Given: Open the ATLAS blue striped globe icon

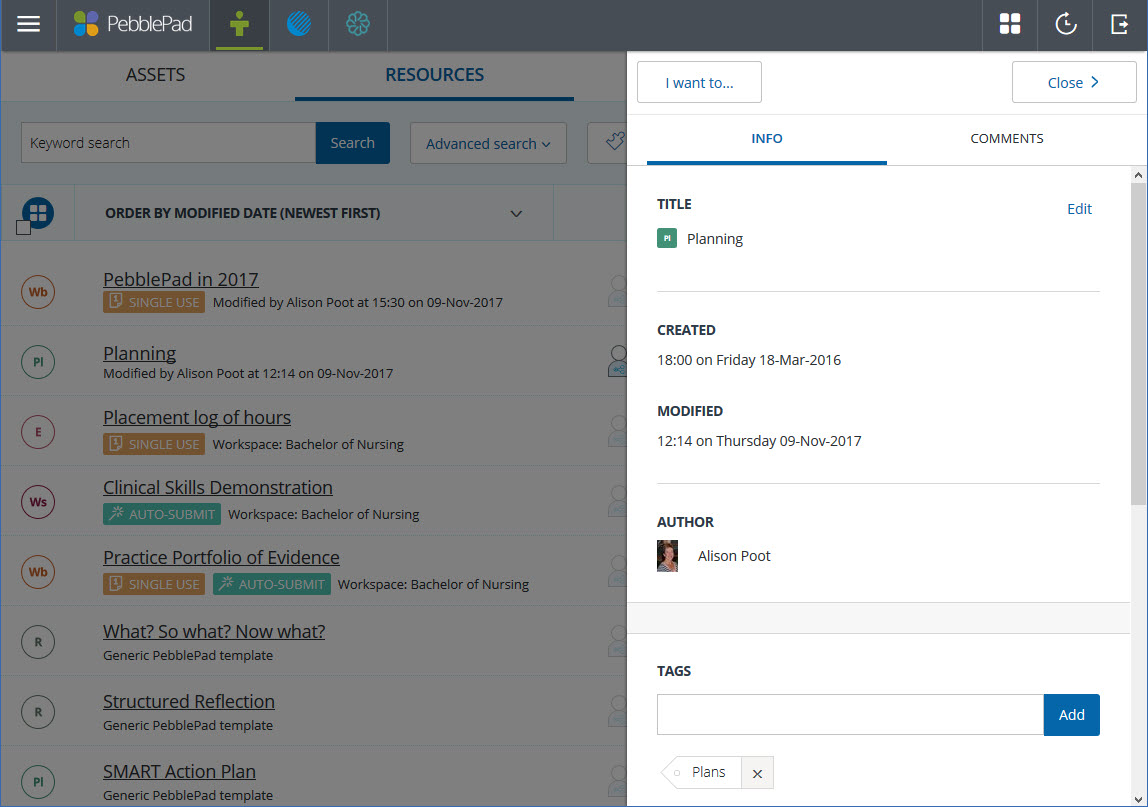Looking at the screenshot, I should [x=299, y=25].
